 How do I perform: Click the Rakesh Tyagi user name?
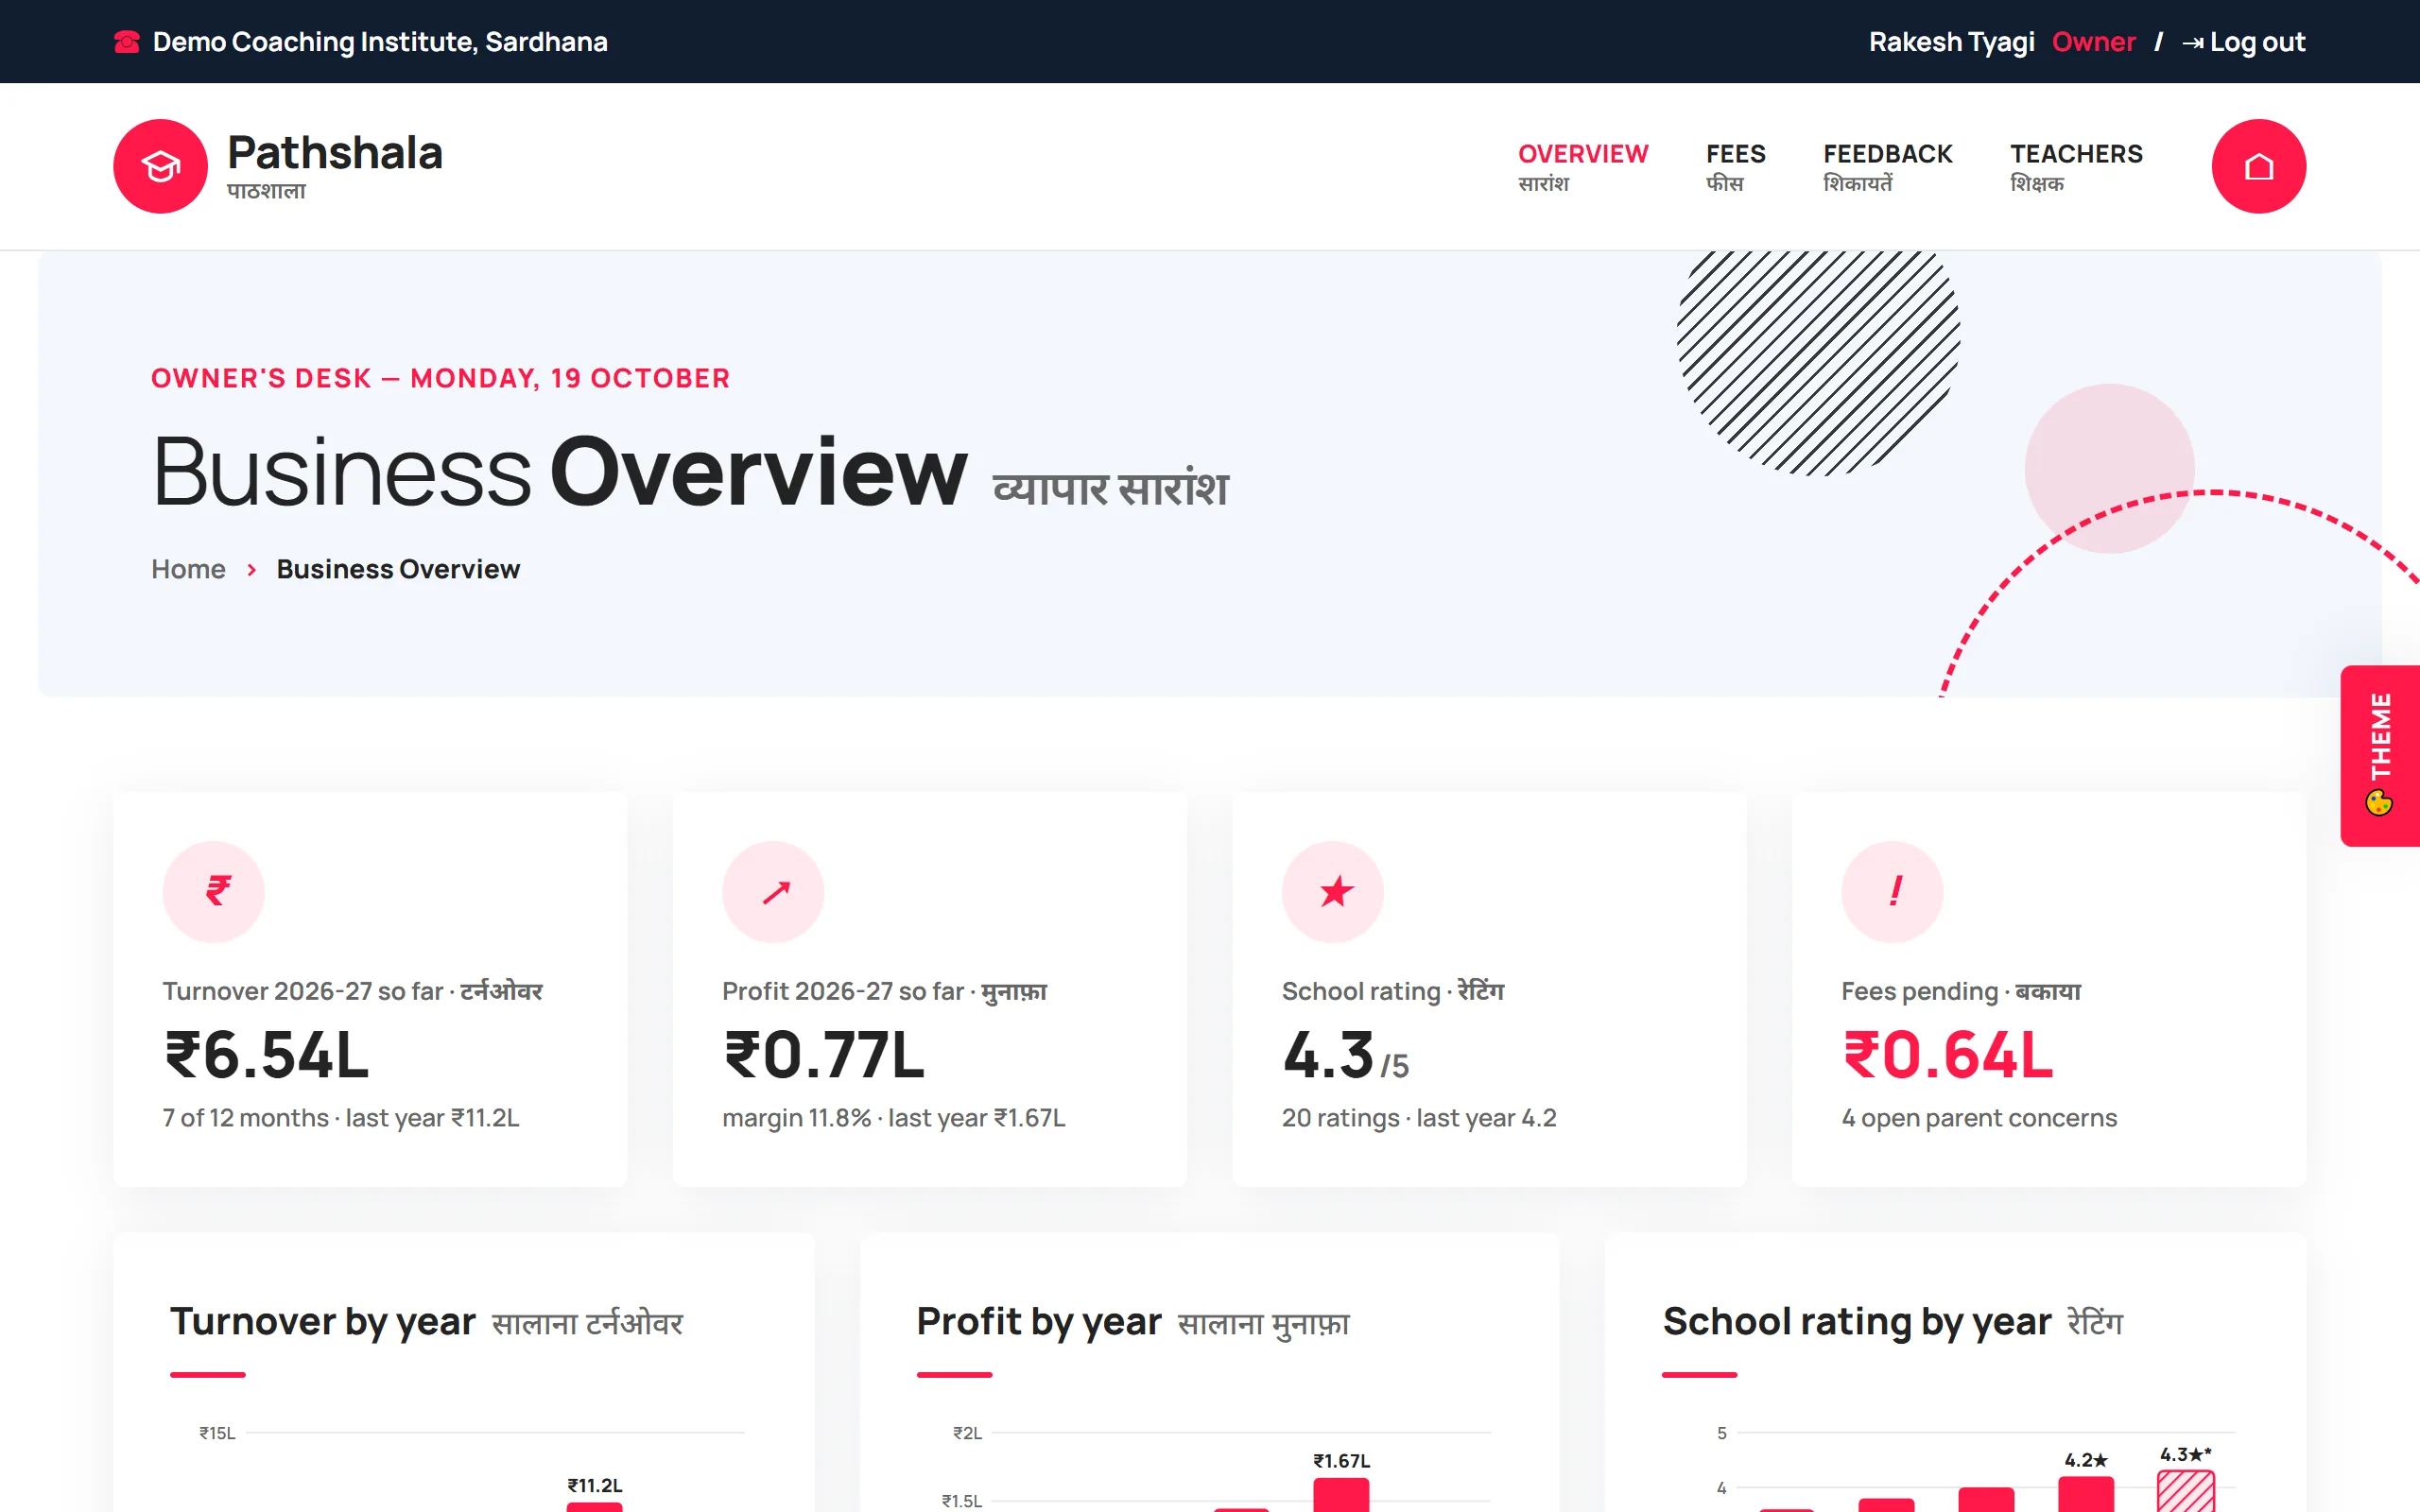(x=1951, y=42)
